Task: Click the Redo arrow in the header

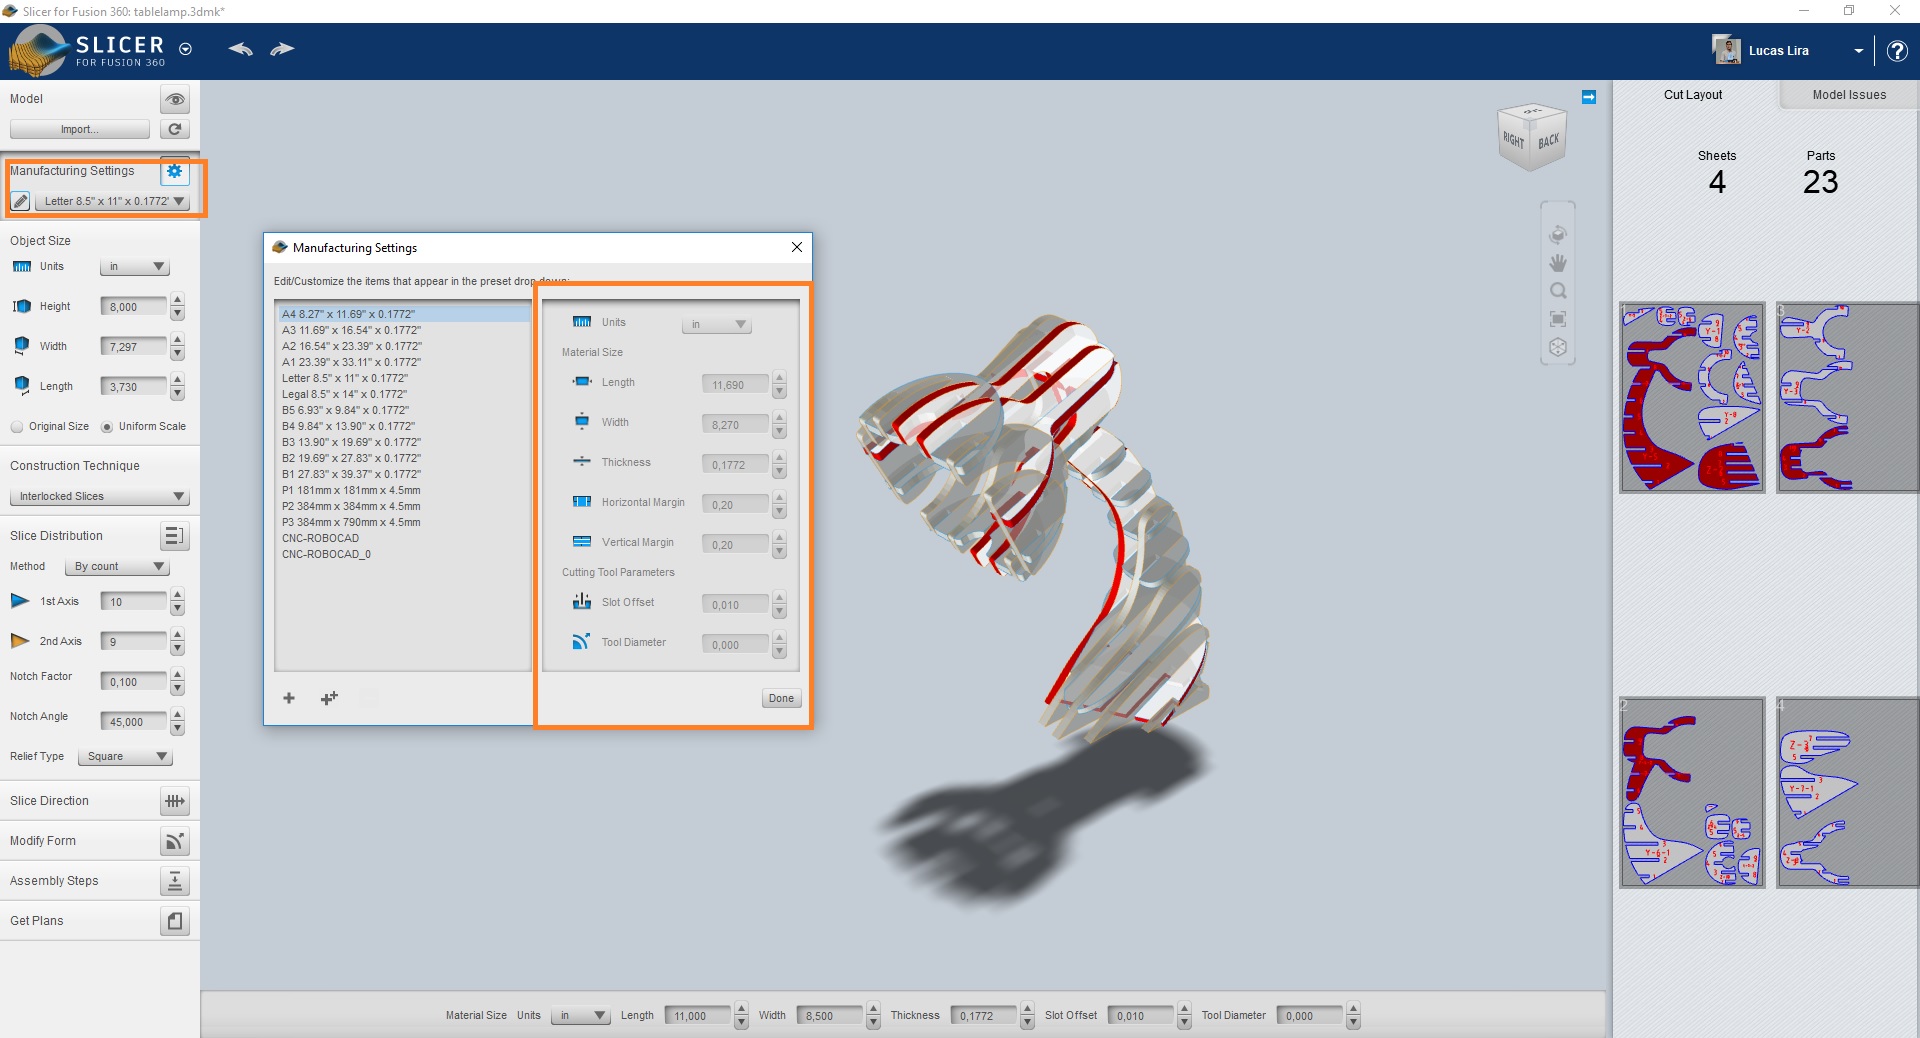Action: [x=282, y=49]
